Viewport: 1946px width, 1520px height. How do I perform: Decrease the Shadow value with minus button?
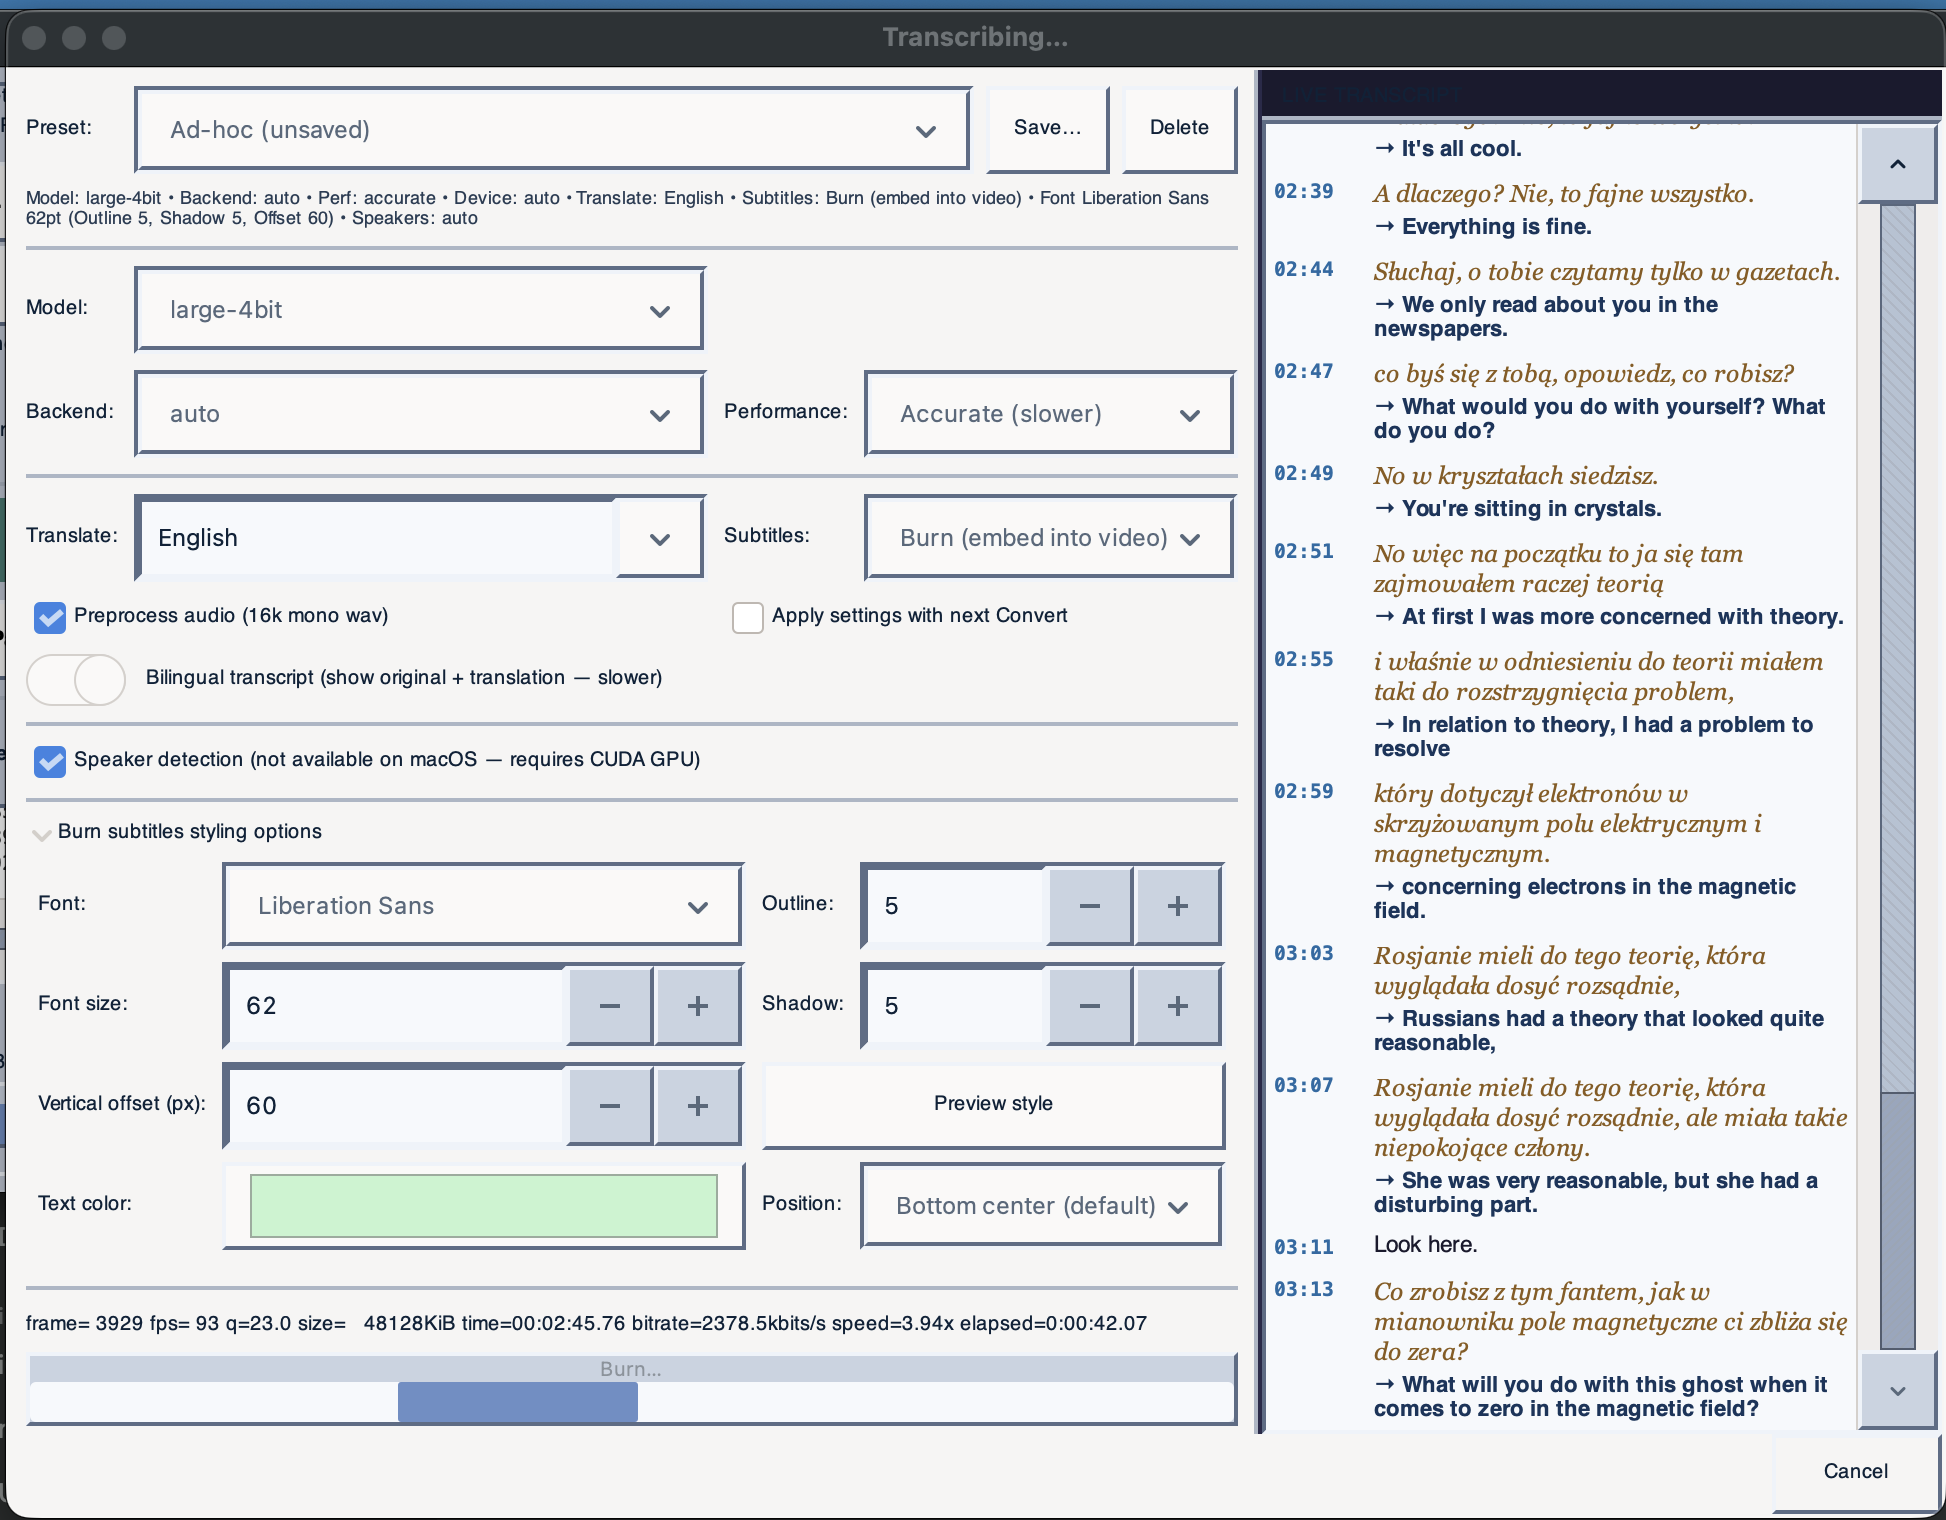pyautogui.click(x=1089, y=1006)
